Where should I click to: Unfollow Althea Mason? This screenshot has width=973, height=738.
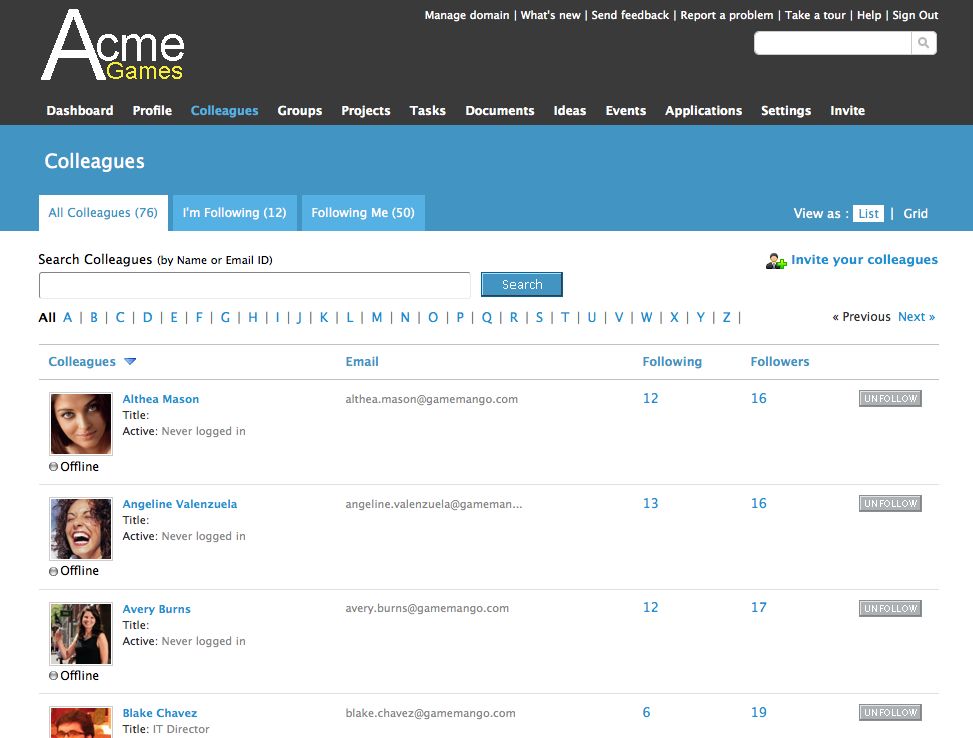[x=889, y=399]
